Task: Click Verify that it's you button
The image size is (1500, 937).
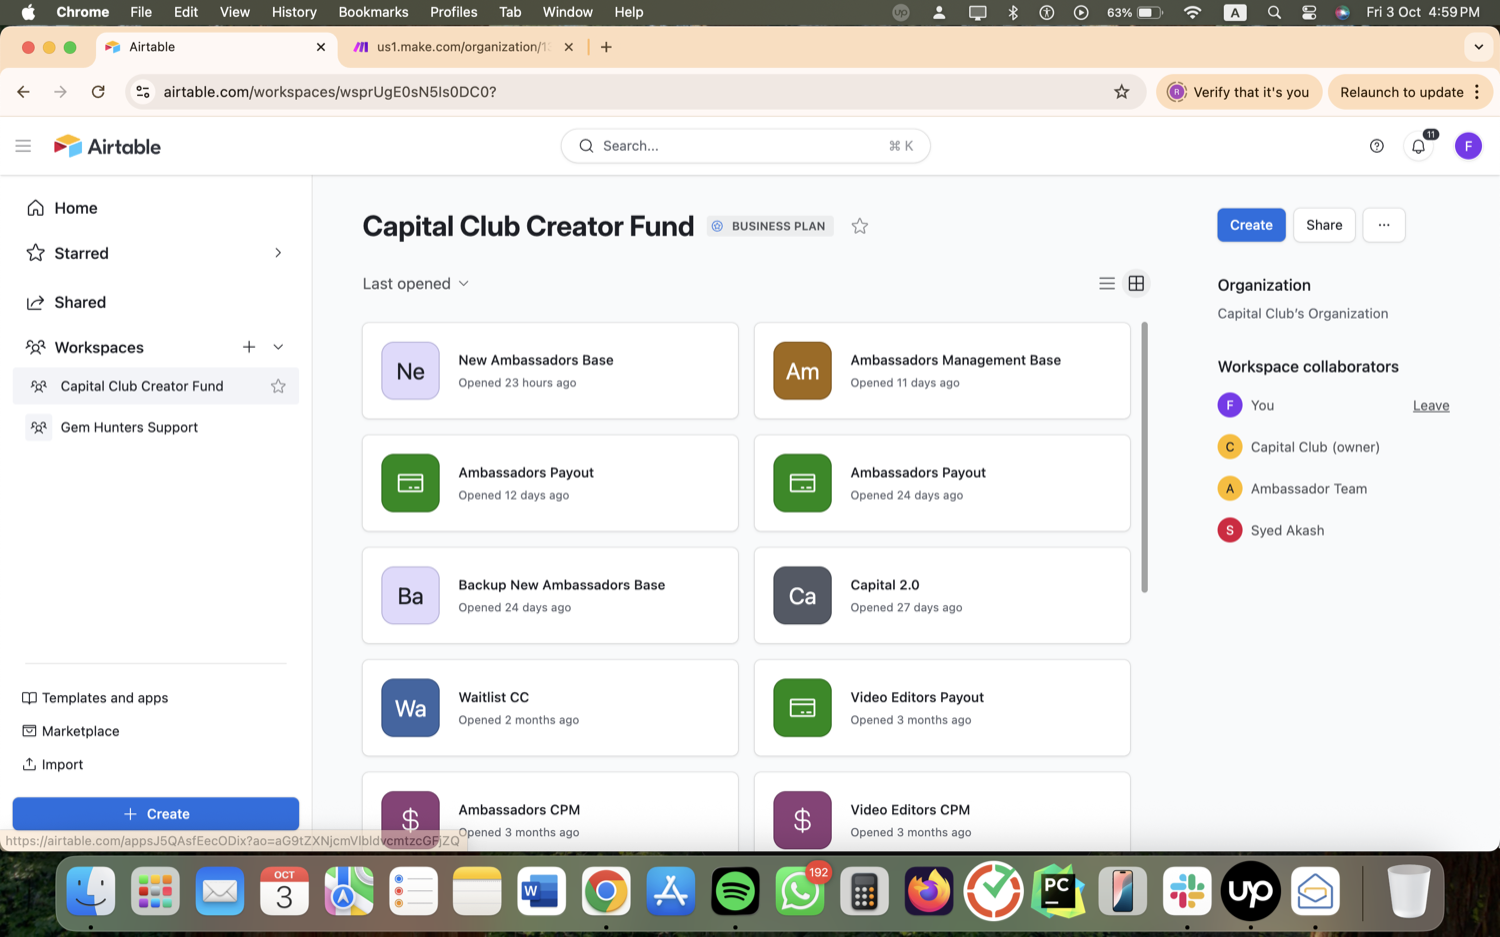Action: coord(1239,92)
